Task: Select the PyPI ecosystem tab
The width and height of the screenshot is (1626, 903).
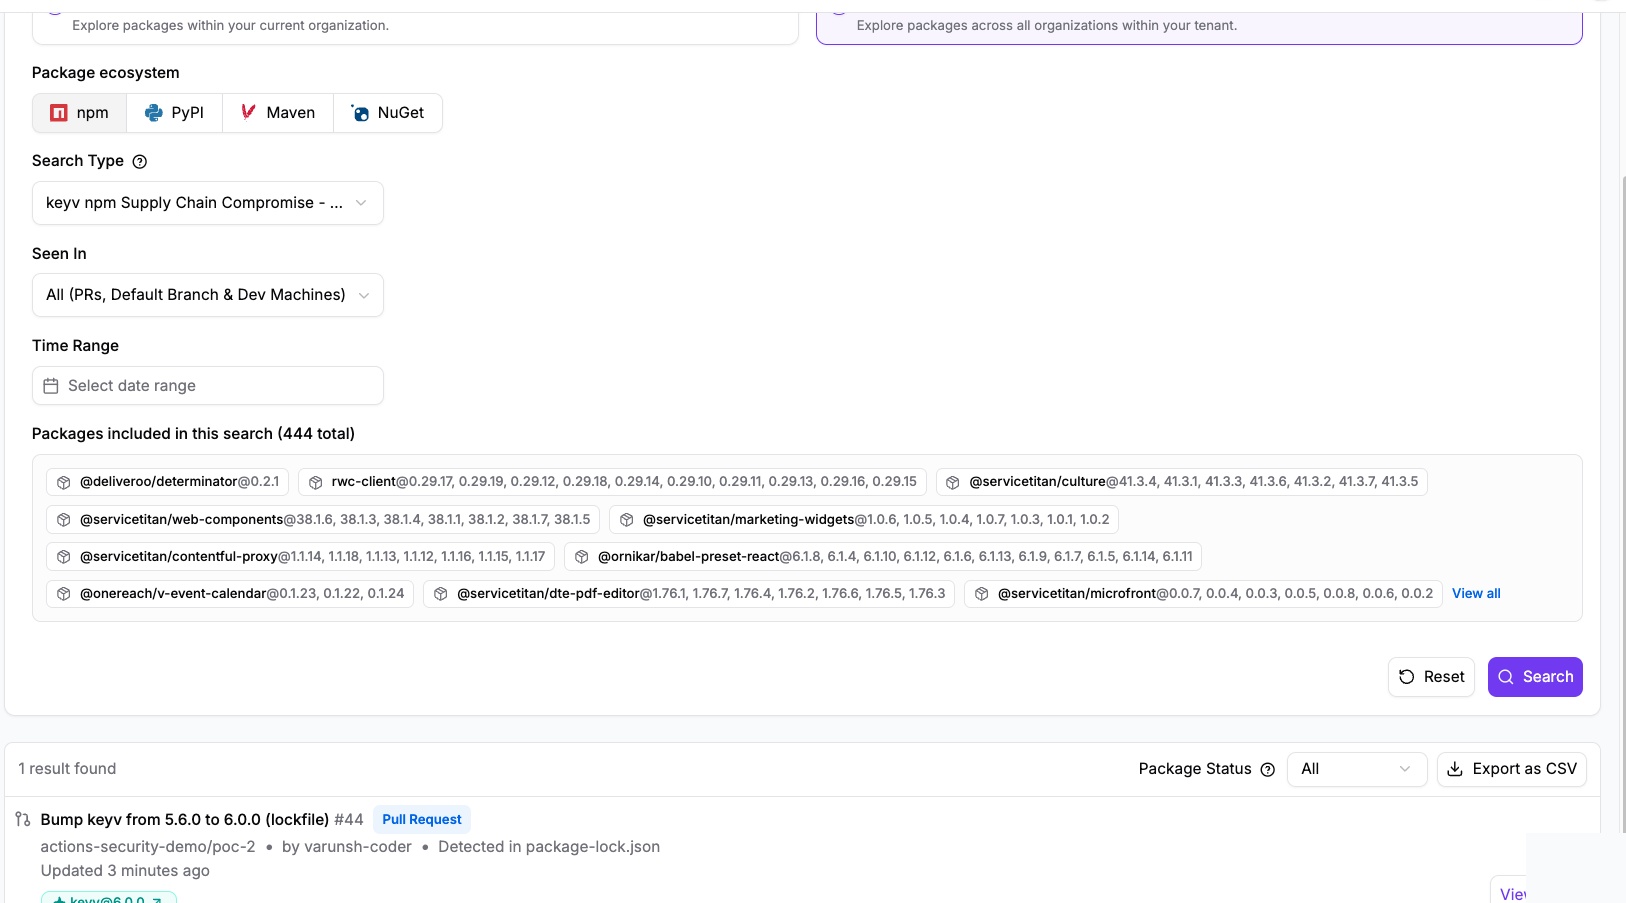Action: [175, 113]
